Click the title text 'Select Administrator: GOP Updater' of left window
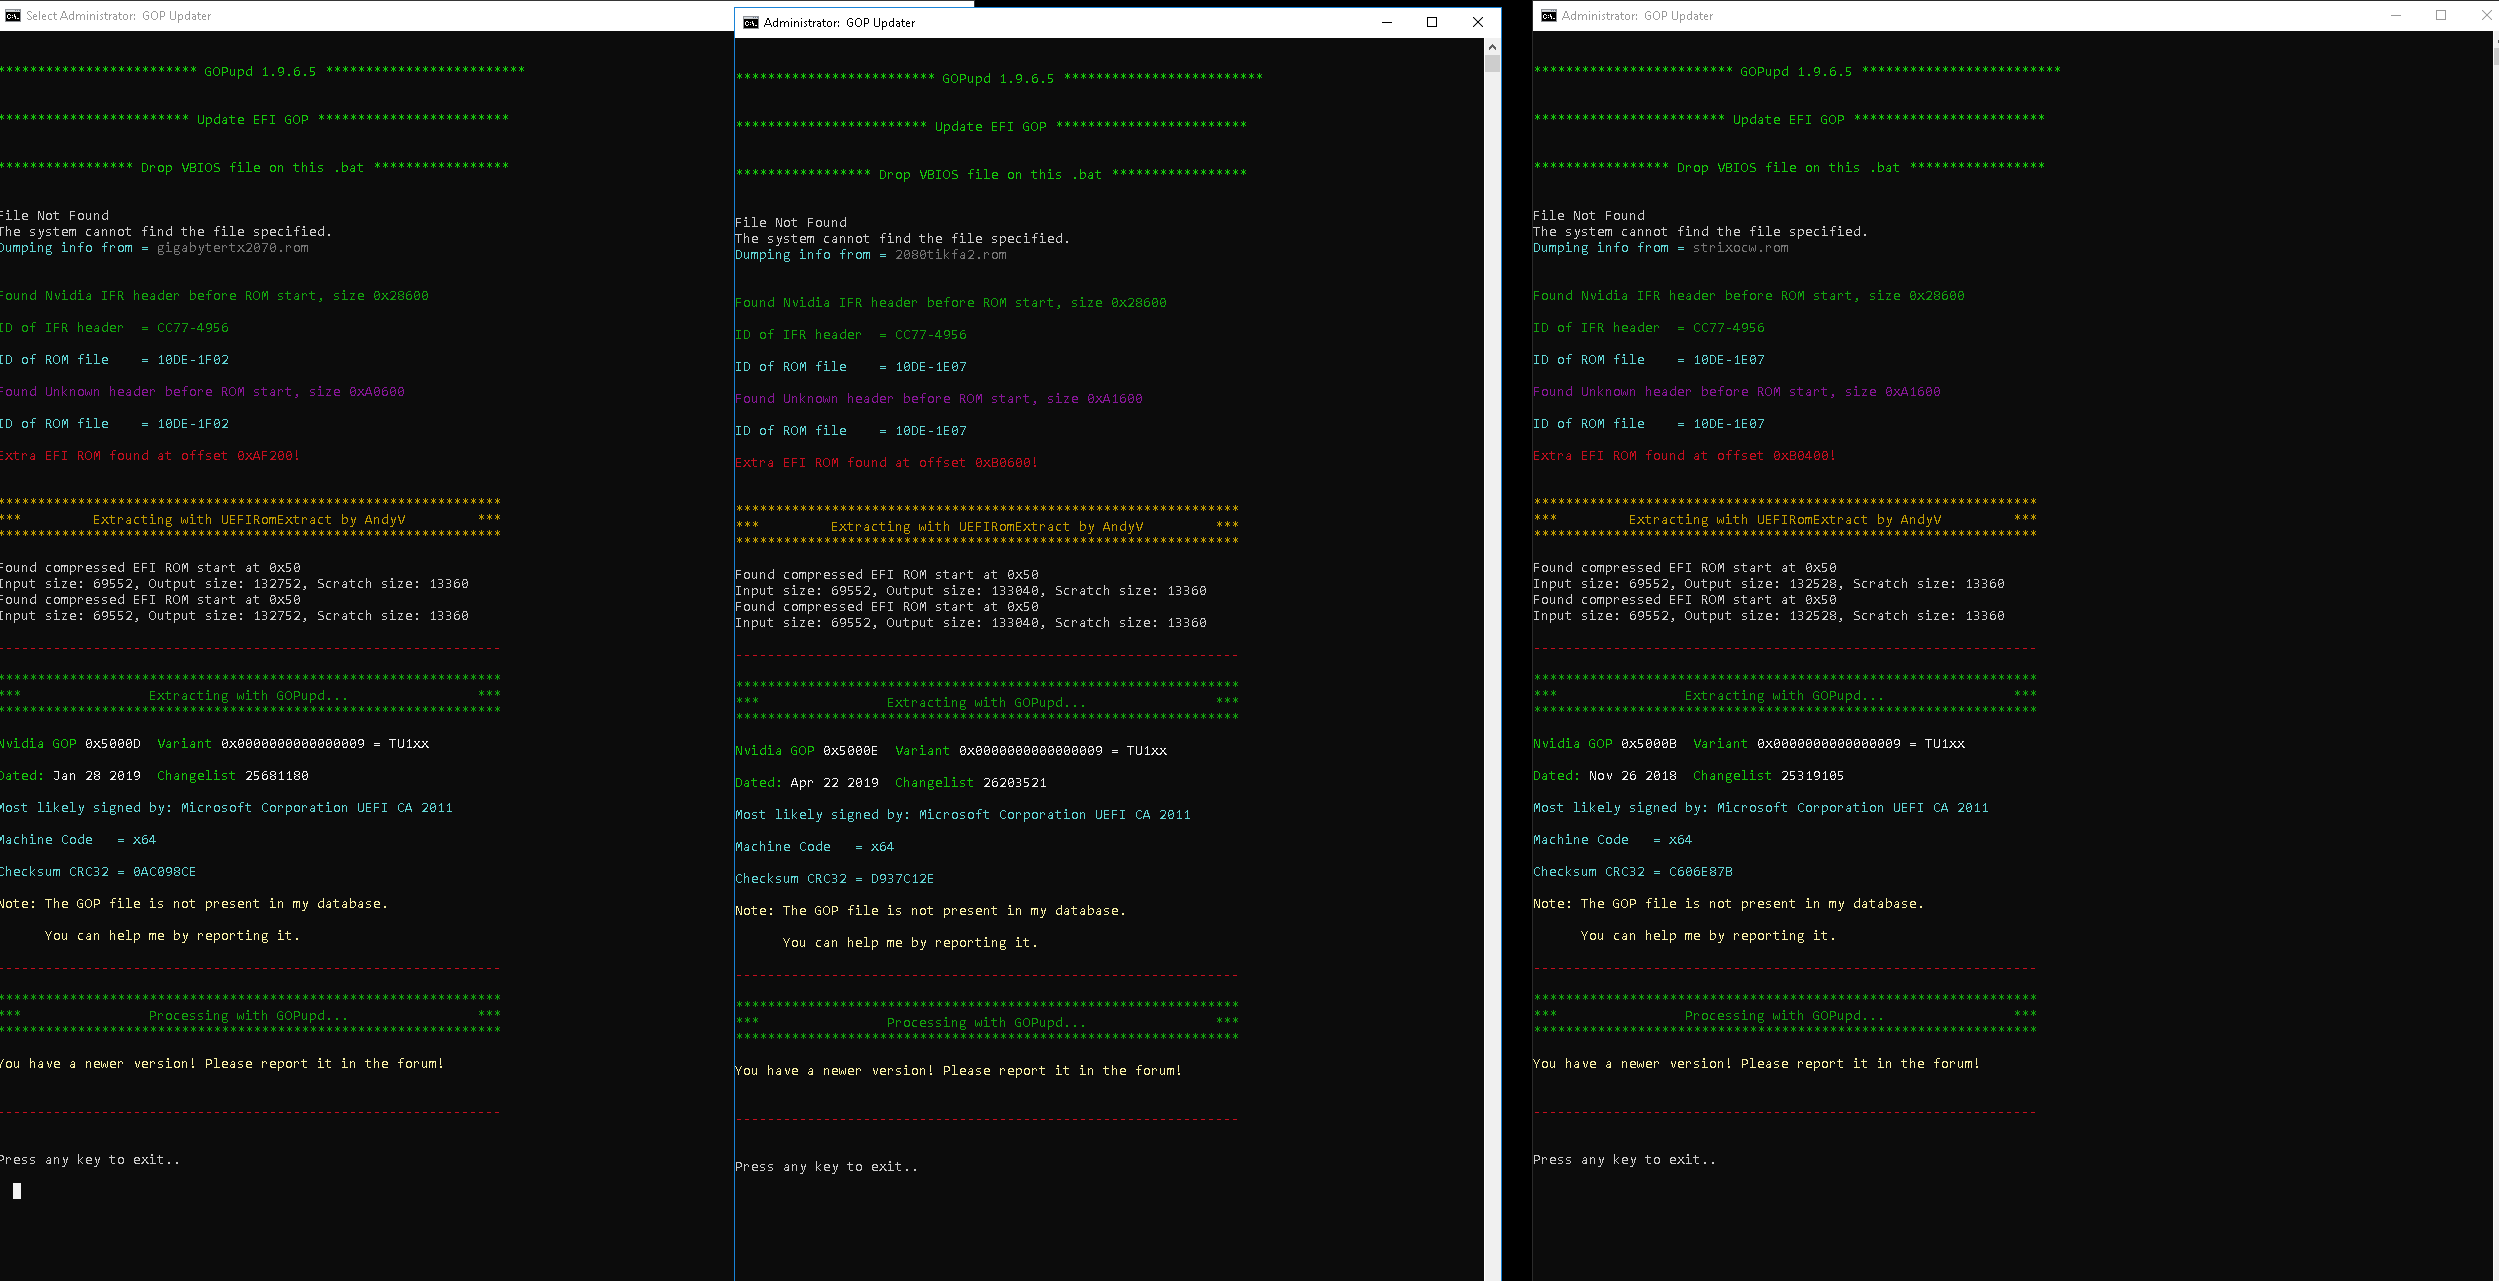Viewport: 2499px width, 1281px height. [118, 16]
